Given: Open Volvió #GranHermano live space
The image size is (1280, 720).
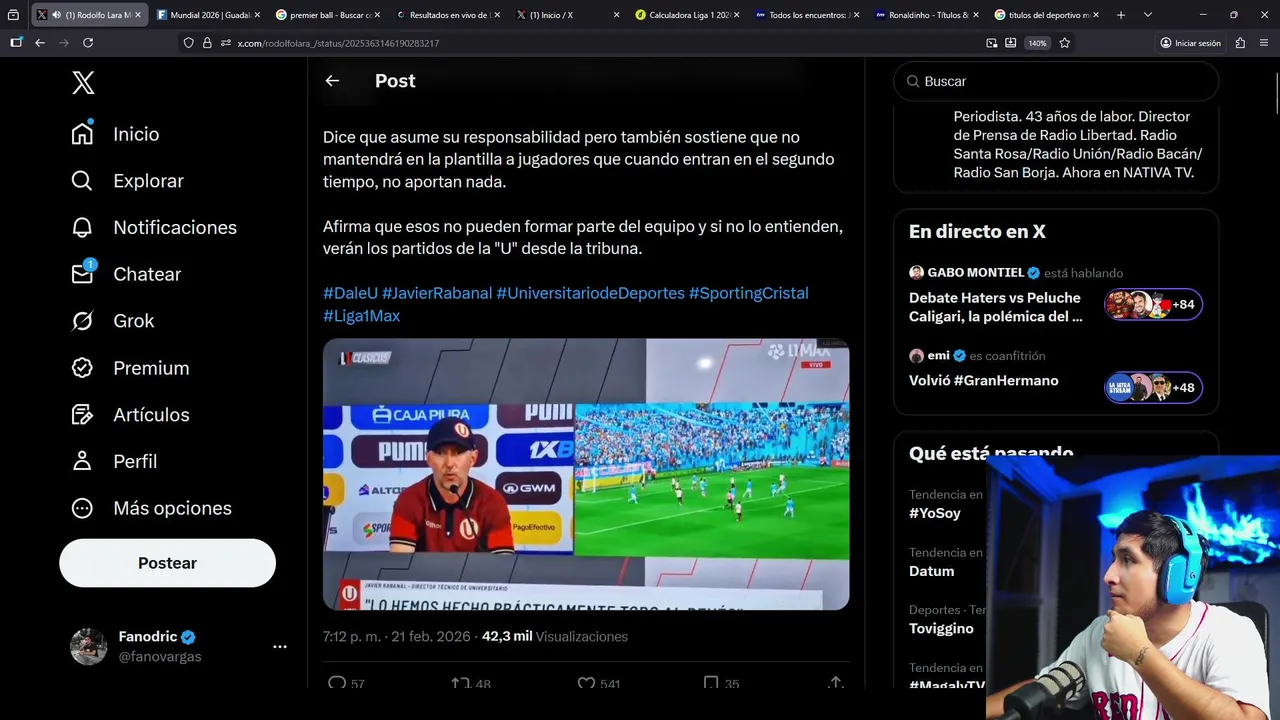Looking at the screenshot, I should click(983, 380).
